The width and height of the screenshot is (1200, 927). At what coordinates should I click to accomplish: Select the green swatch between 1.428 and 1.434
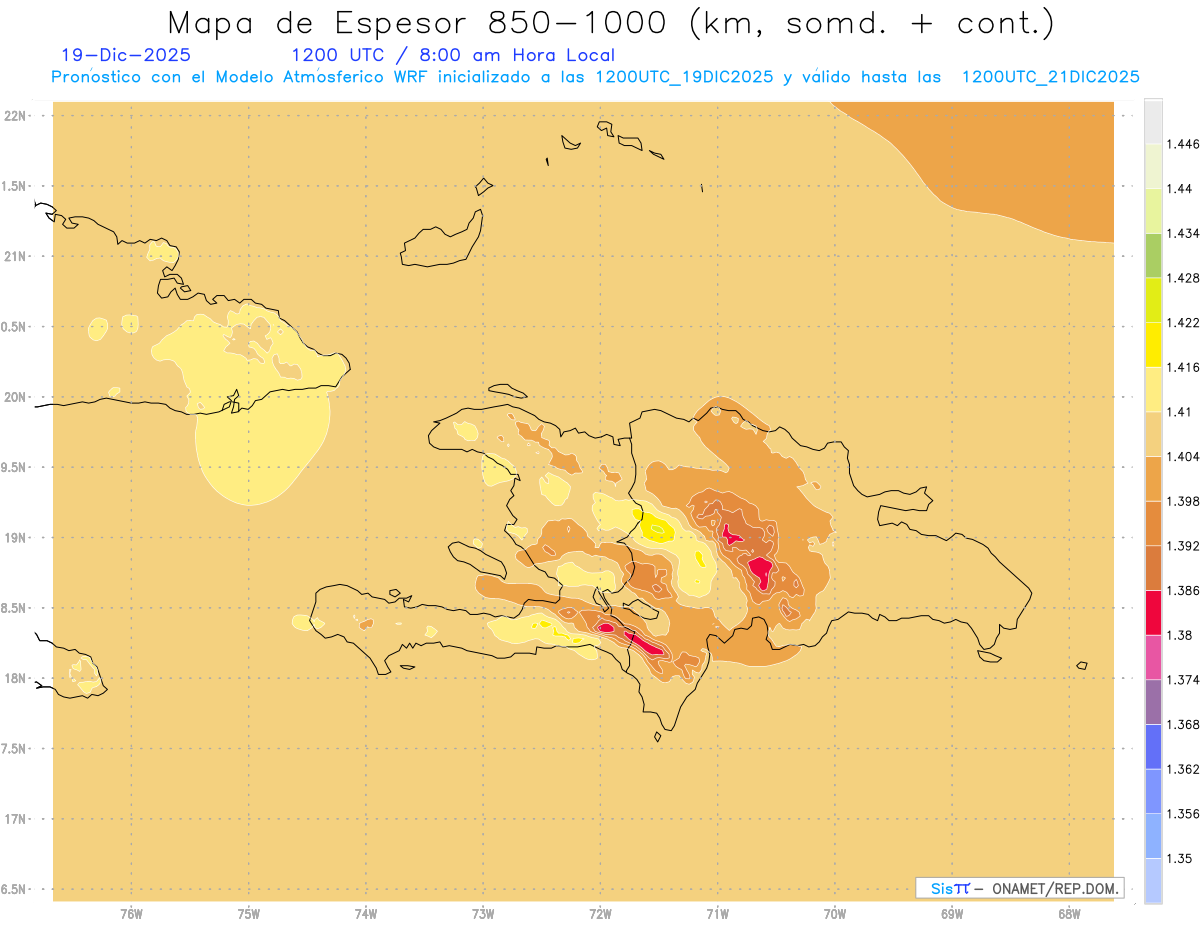coord(1153,255)
